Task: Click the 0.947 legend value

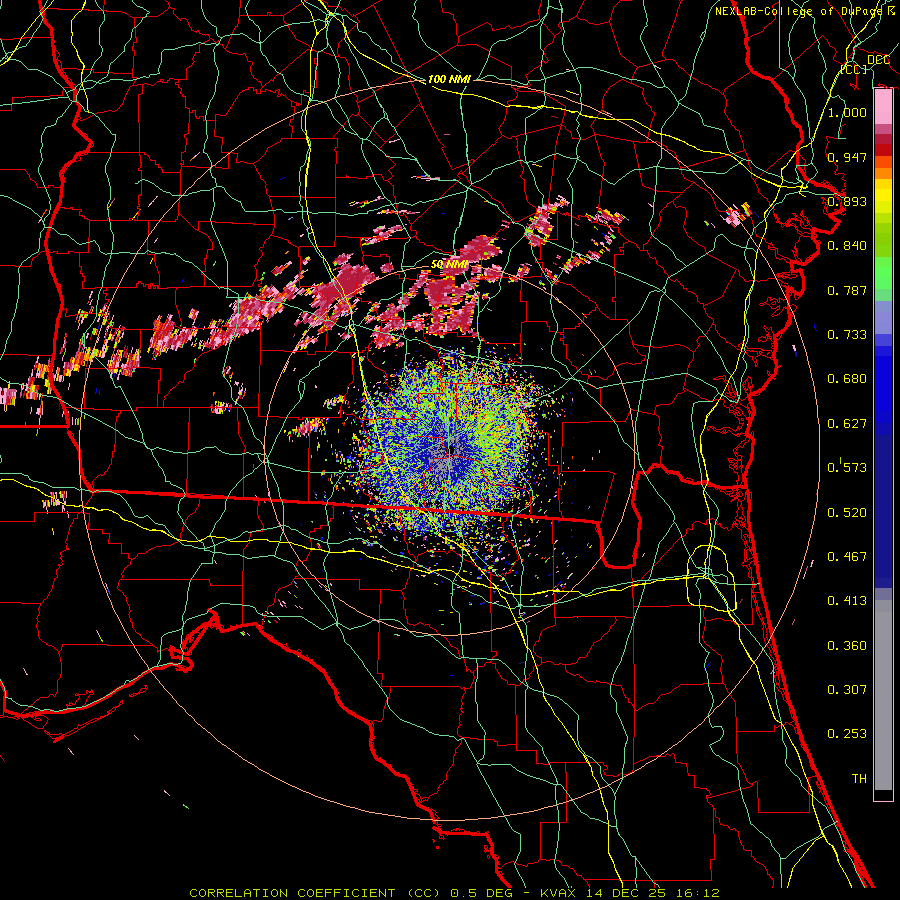Action: [847, 157]
